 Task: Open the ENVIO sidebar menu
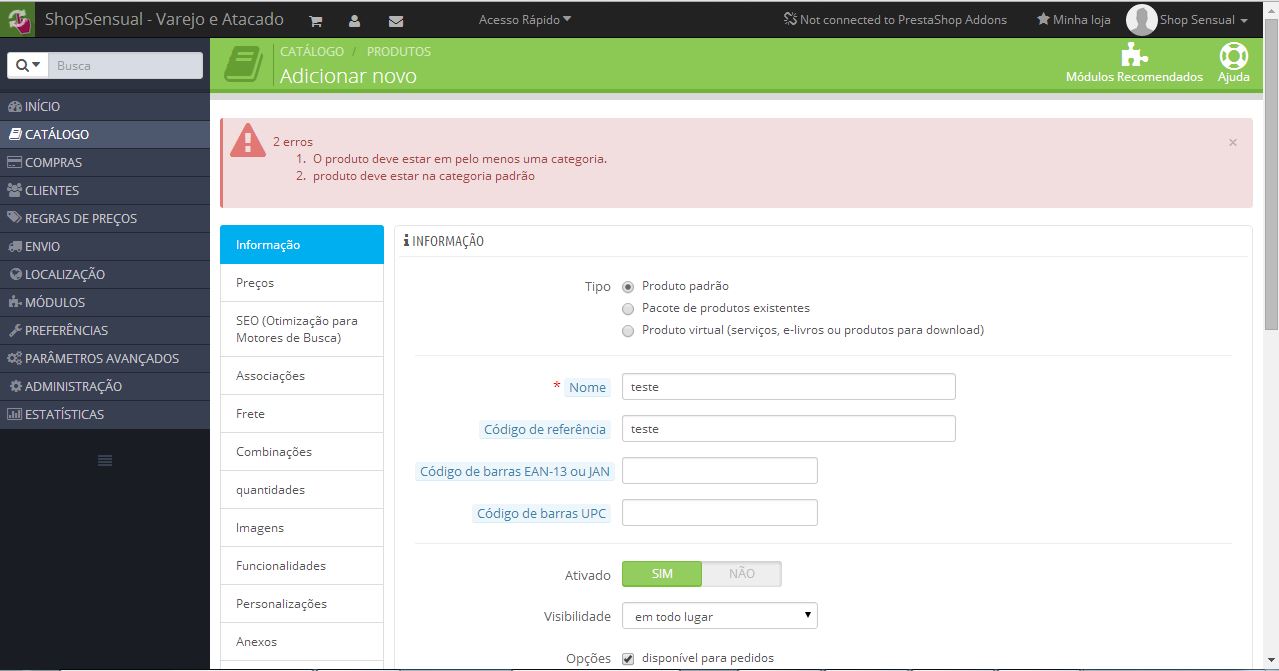click(x=105, y=246)
